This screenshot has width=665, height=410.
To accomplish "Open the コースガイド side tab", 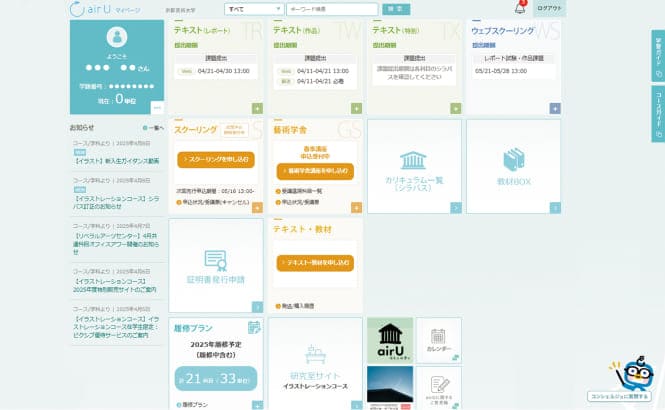I will tap(658, 114).
